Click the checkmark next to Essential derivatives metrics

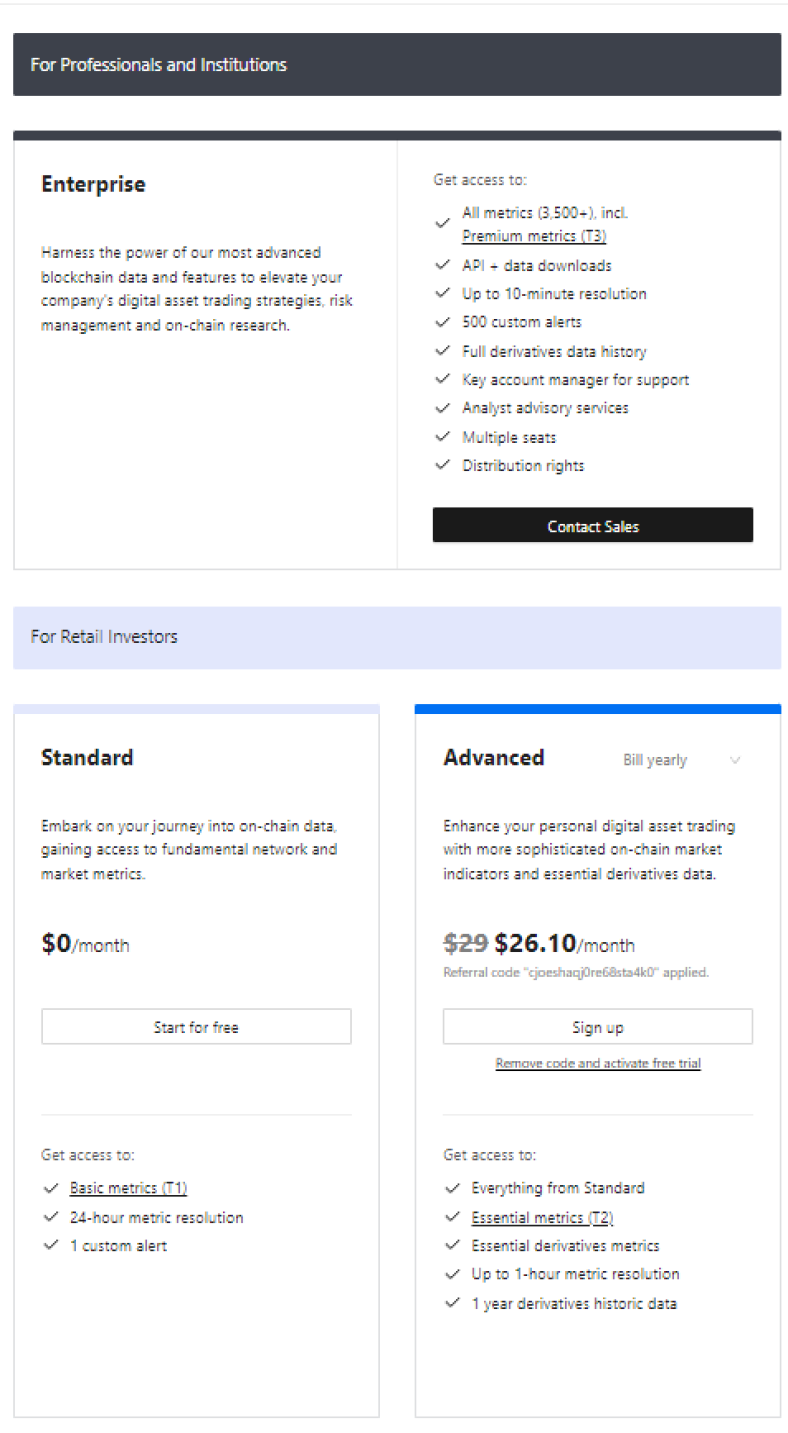pyautogui.click(x=452, y=1246)
